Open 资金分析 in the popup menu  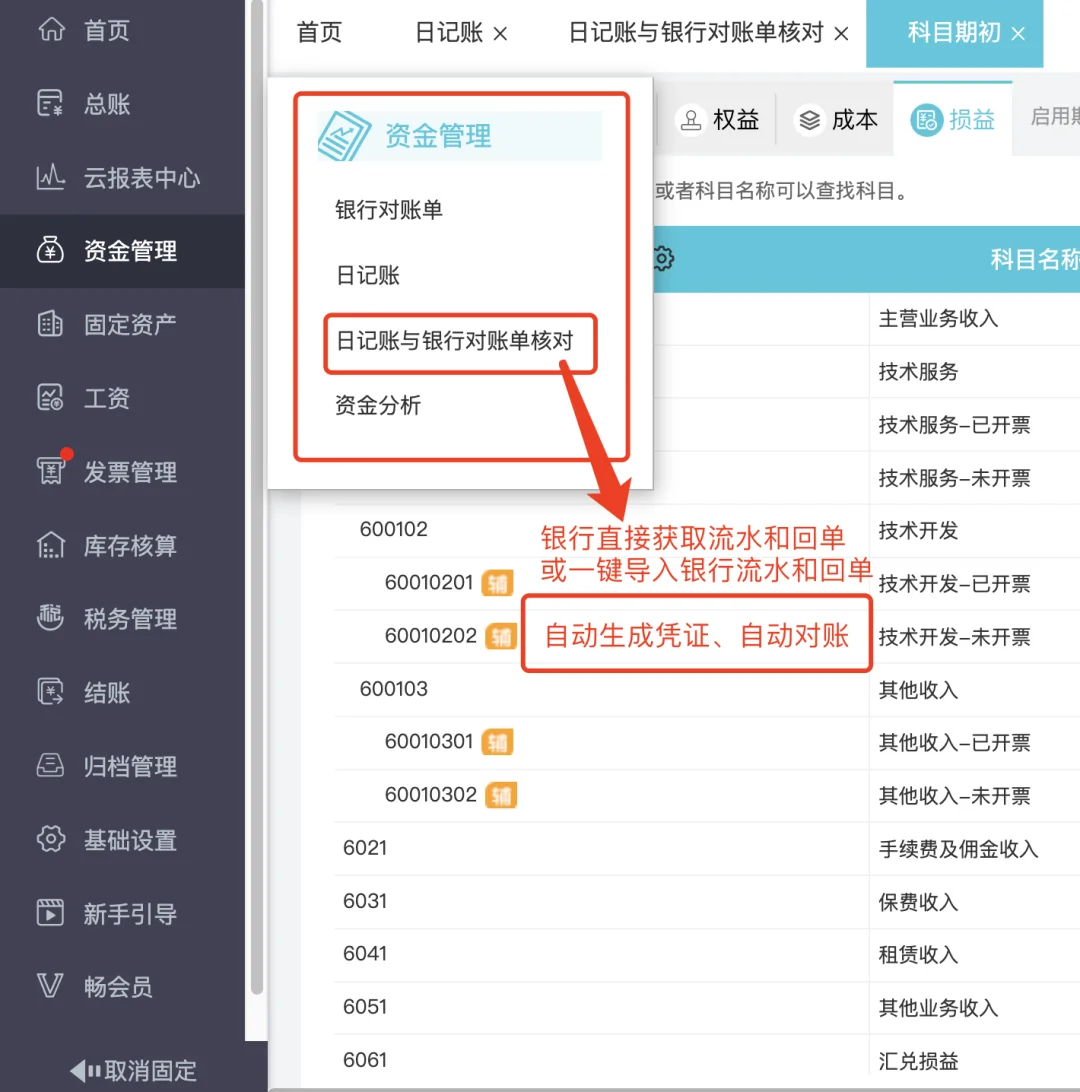(378, 406)
